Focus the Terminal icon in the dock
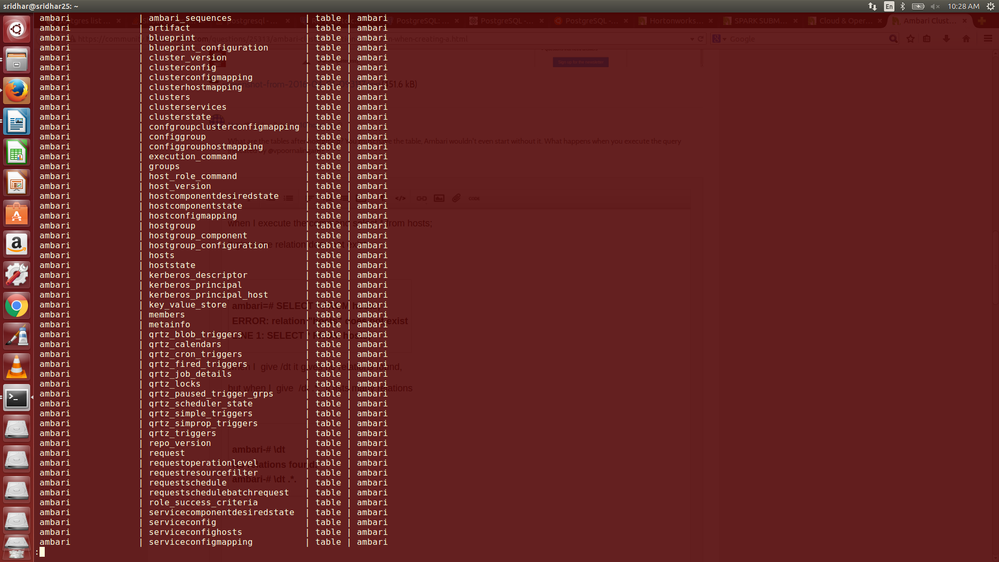The width and height of the screenshot is (999, 562). (x=17, y=398)
